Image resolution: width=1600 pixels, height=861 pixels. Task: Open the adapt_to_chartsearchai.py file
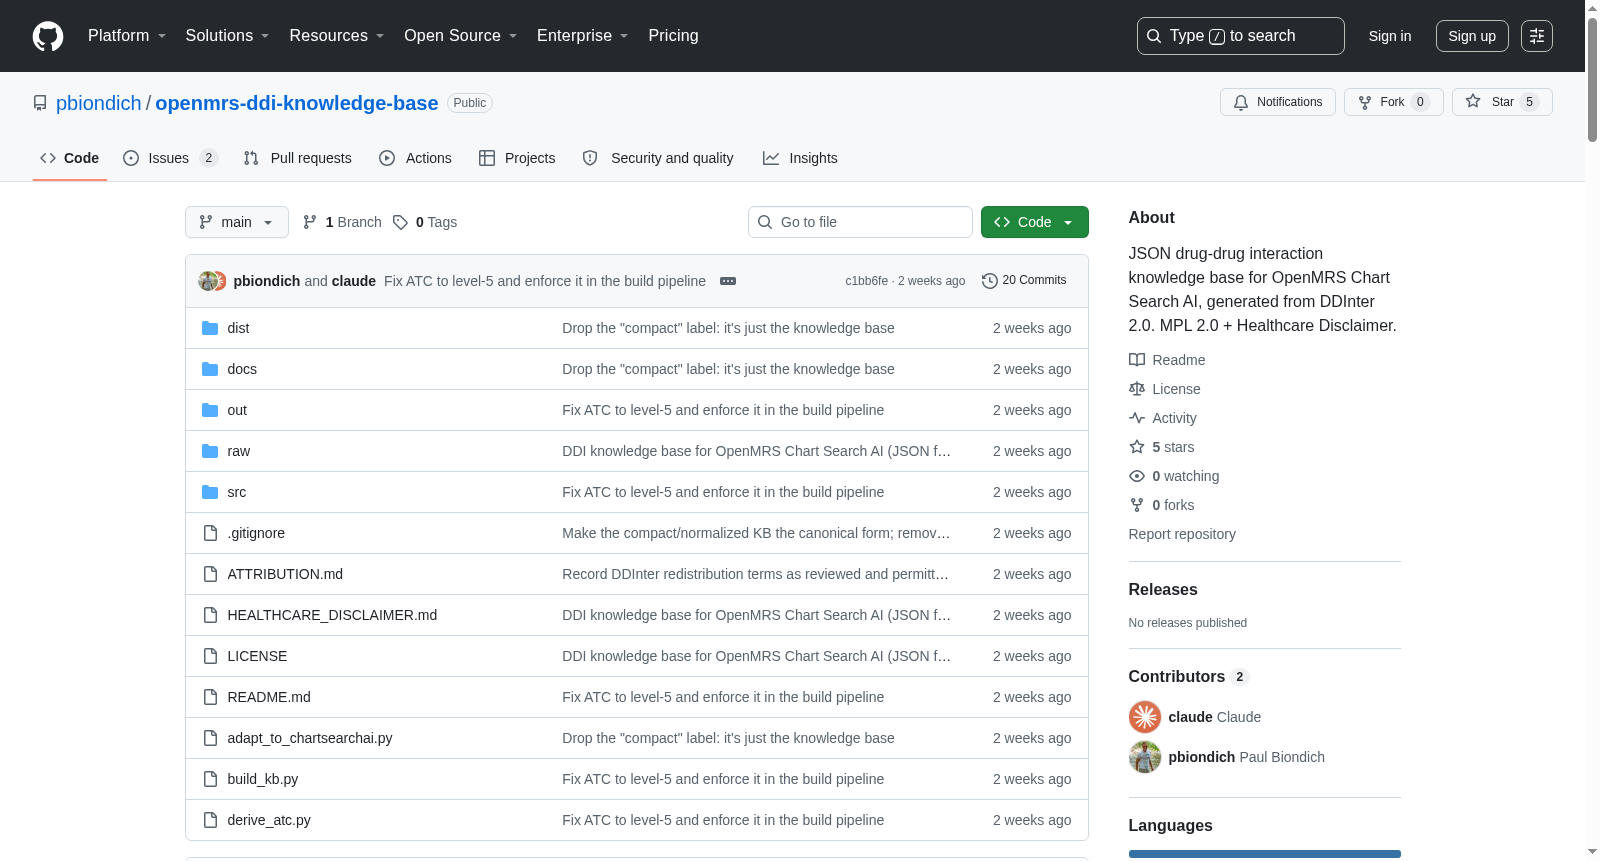310,738
